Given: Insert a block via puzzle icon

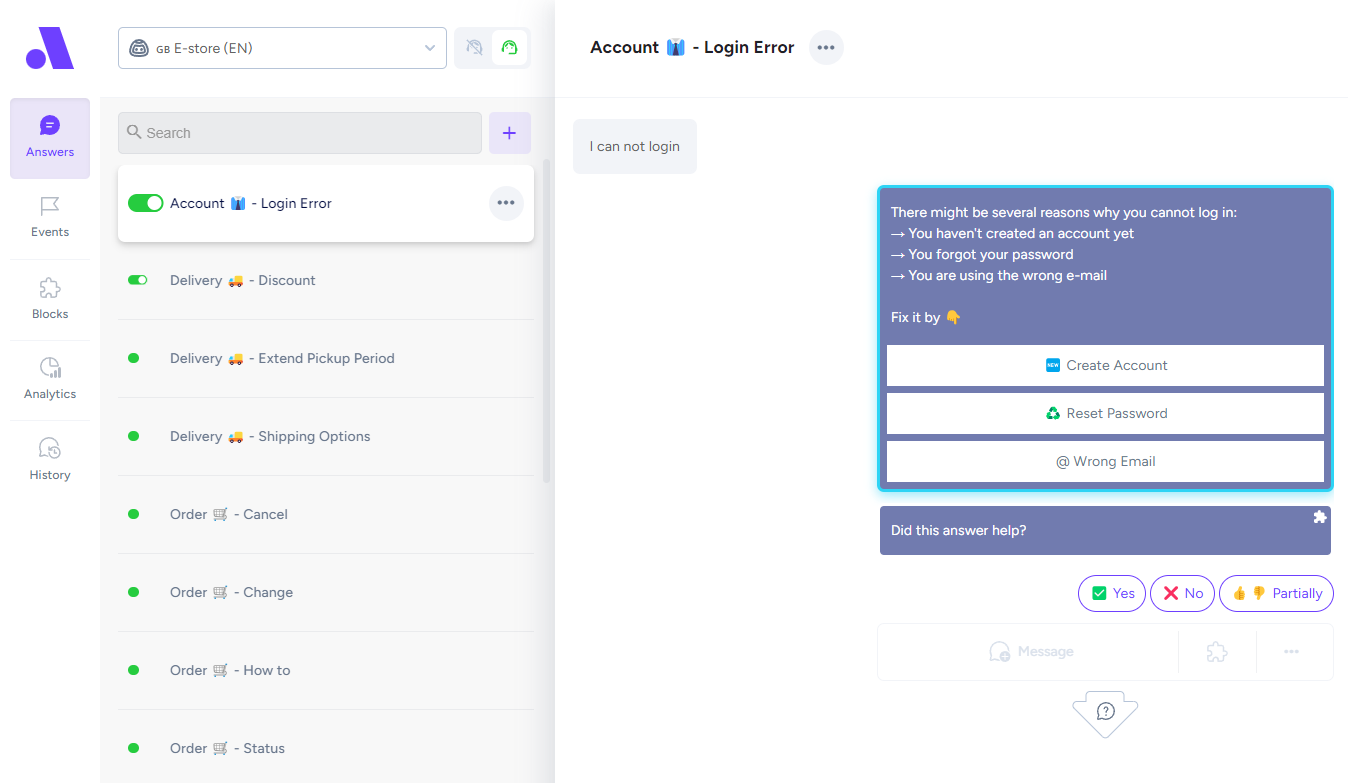Looking at the screenshot, I should (1217, 652).
